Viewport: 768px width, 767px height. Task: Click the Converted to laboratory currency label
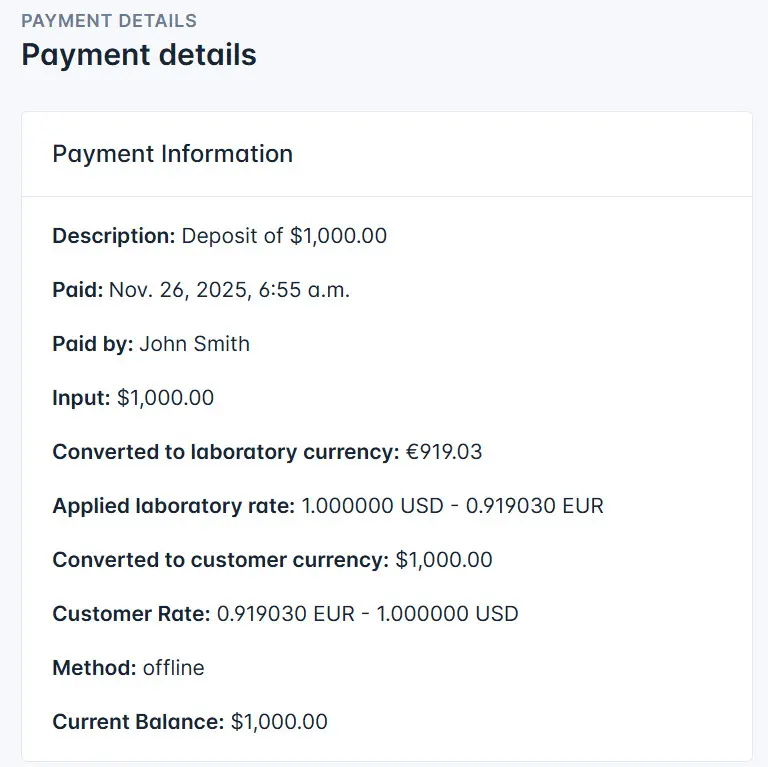pos(226,452)
